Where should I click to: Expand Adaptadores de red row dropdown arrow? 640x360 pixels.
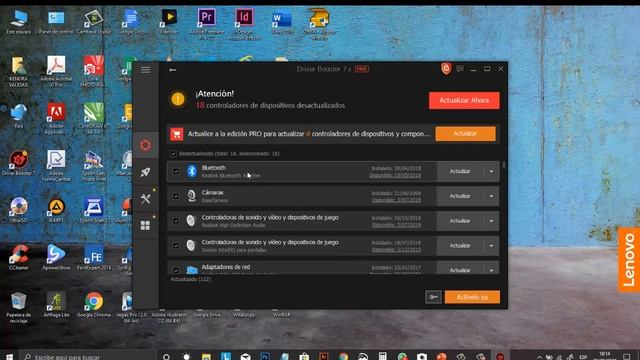pyautogui.click(x=491, y=270)
